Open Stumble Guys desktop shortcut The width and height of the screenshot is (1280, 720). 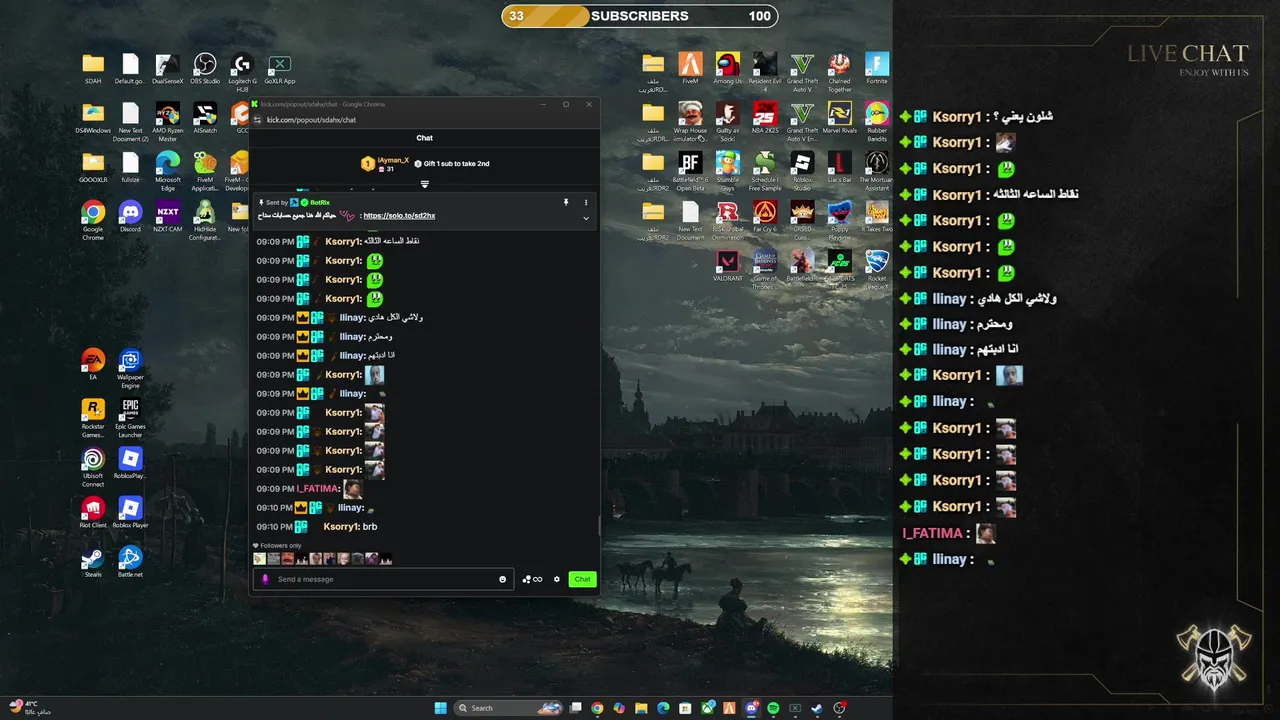coord(728,171)
